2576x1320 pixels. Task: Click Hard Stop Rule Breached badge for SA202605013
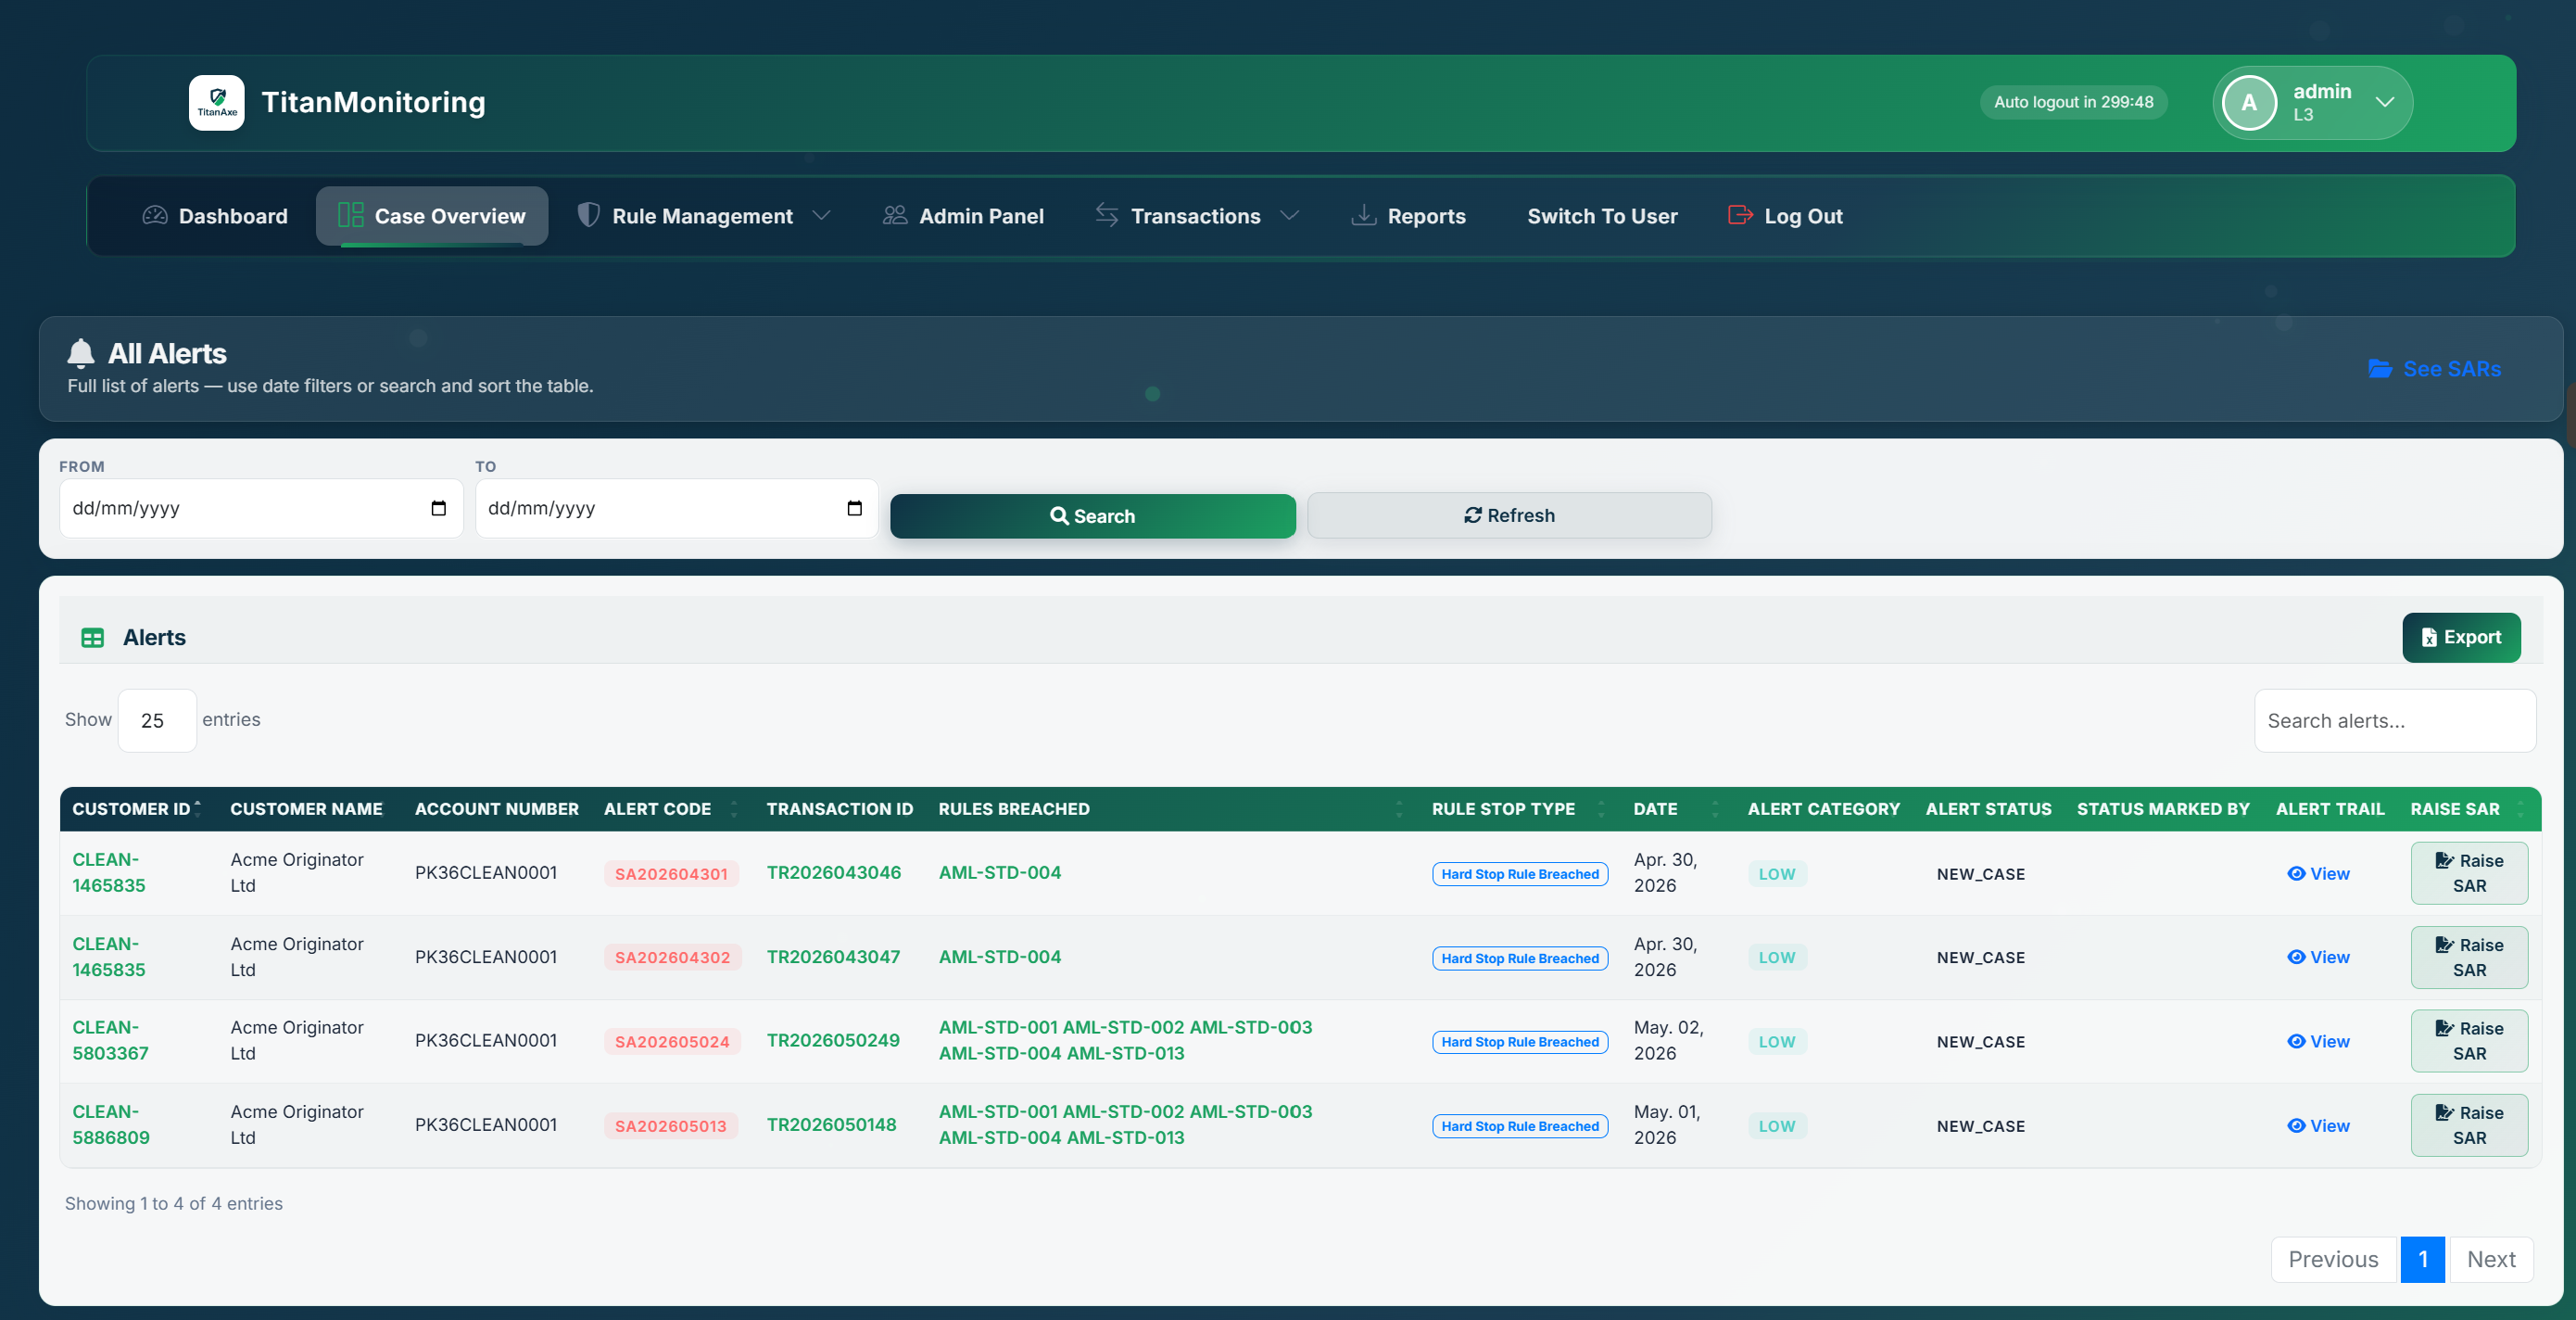pyautogui.click(x=1520, y=1126)
